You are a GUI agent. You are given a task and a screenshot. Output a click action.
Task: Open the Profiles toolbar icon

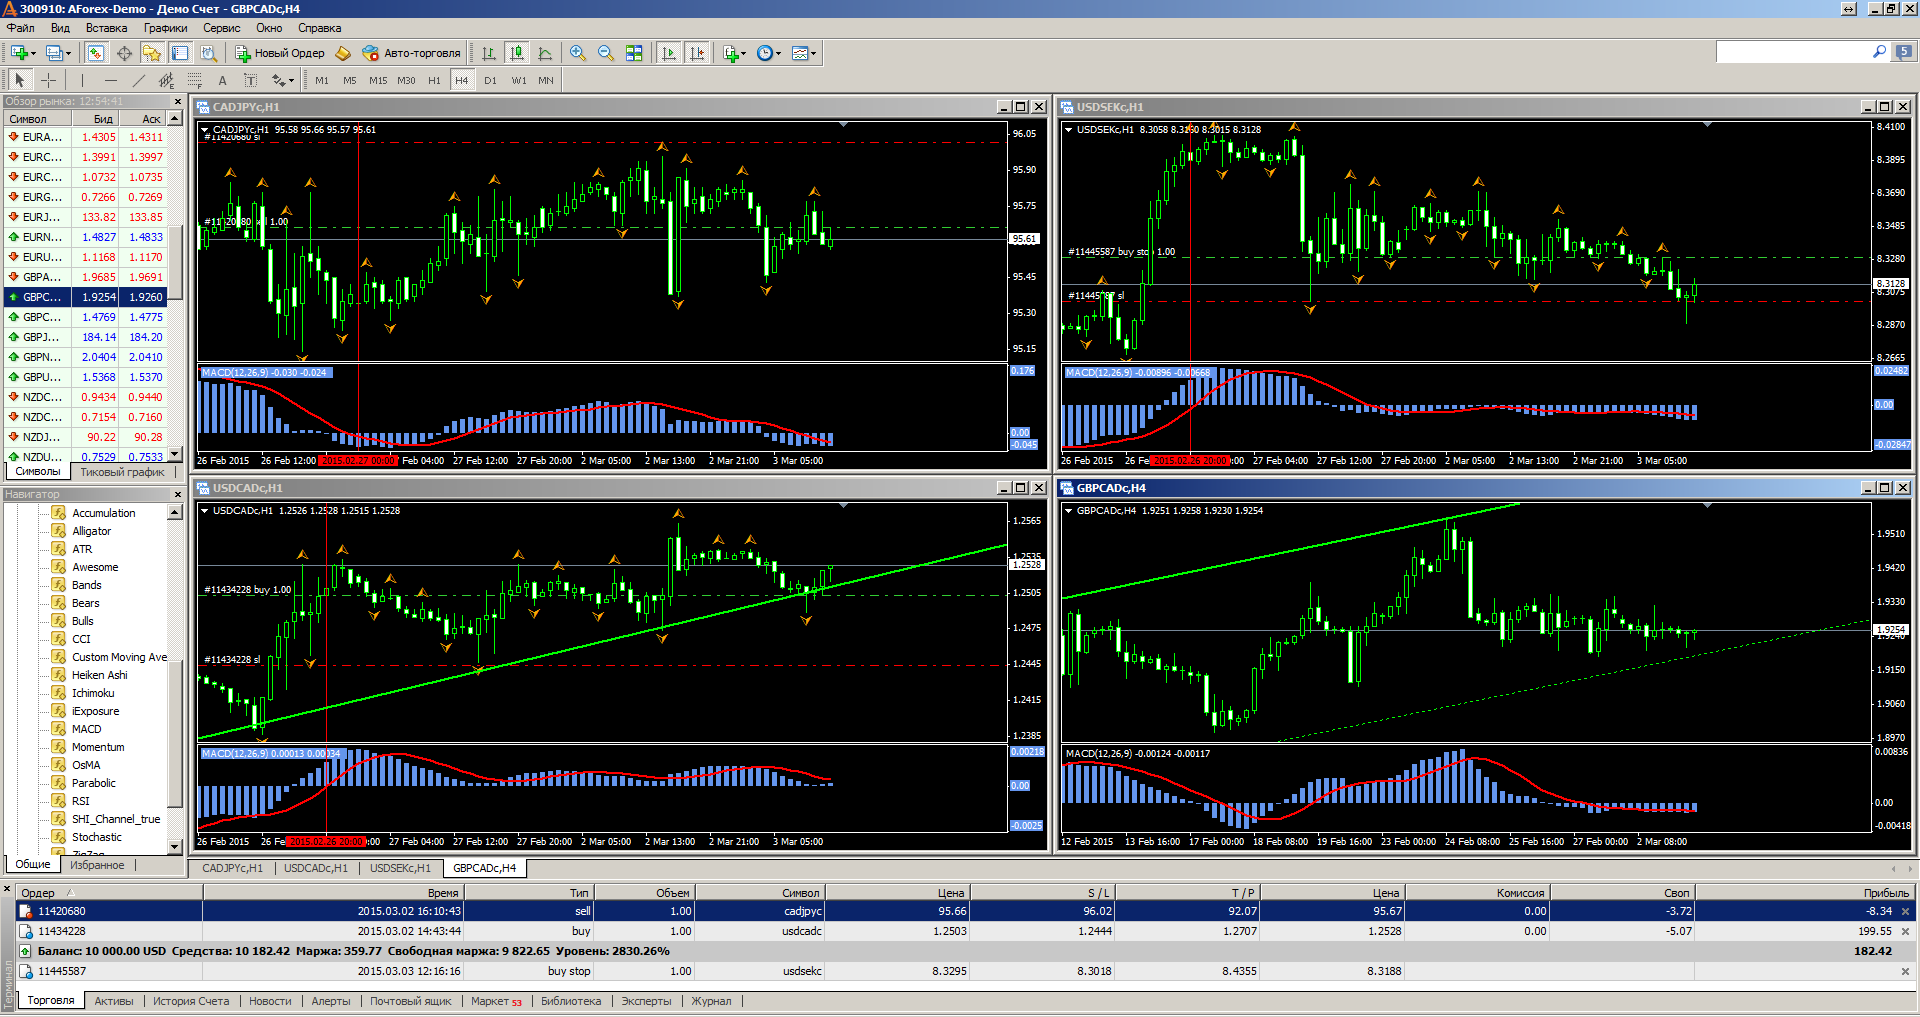click(54, 53)
